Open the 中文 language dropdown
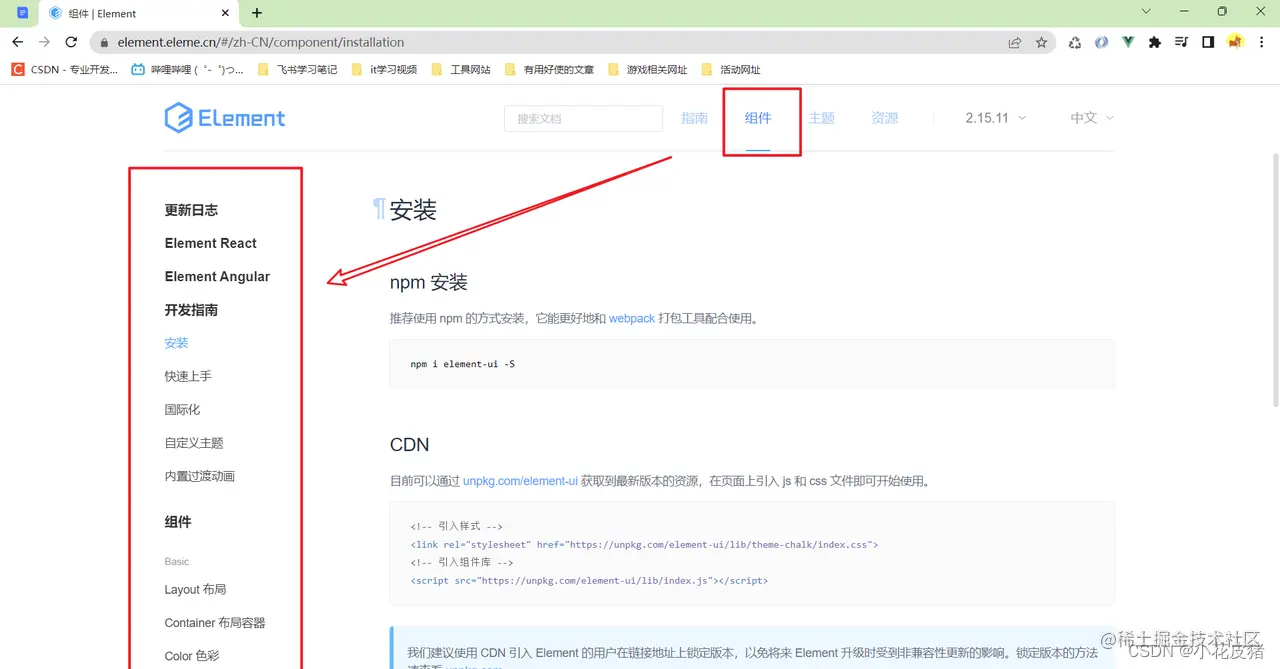This screenshot has height=669, width=1280. [x=1092, y=118]
